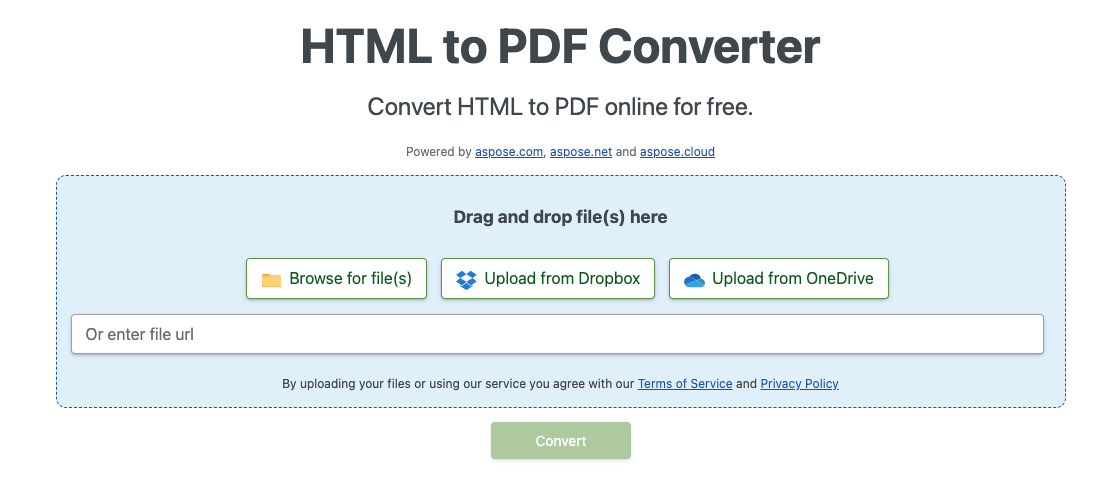View the Privacy Policy link

coord(799,383)
